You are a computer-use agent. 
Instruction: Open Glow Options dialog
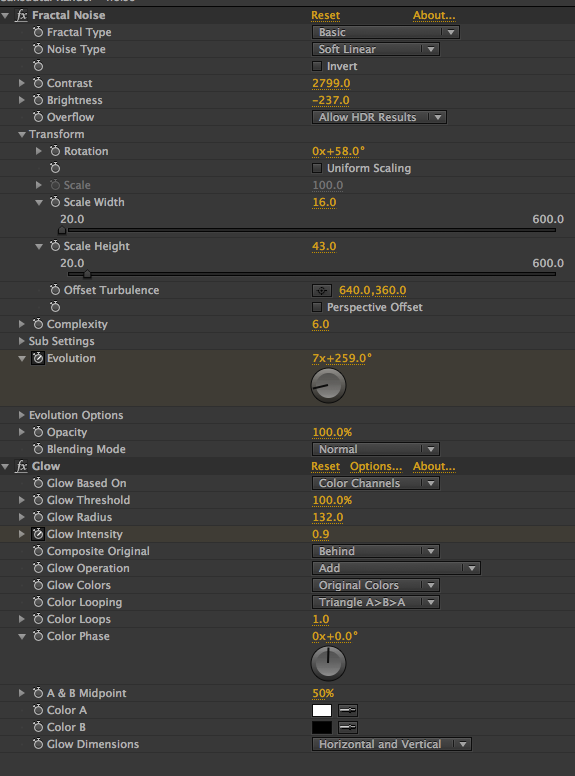point(376,466)
